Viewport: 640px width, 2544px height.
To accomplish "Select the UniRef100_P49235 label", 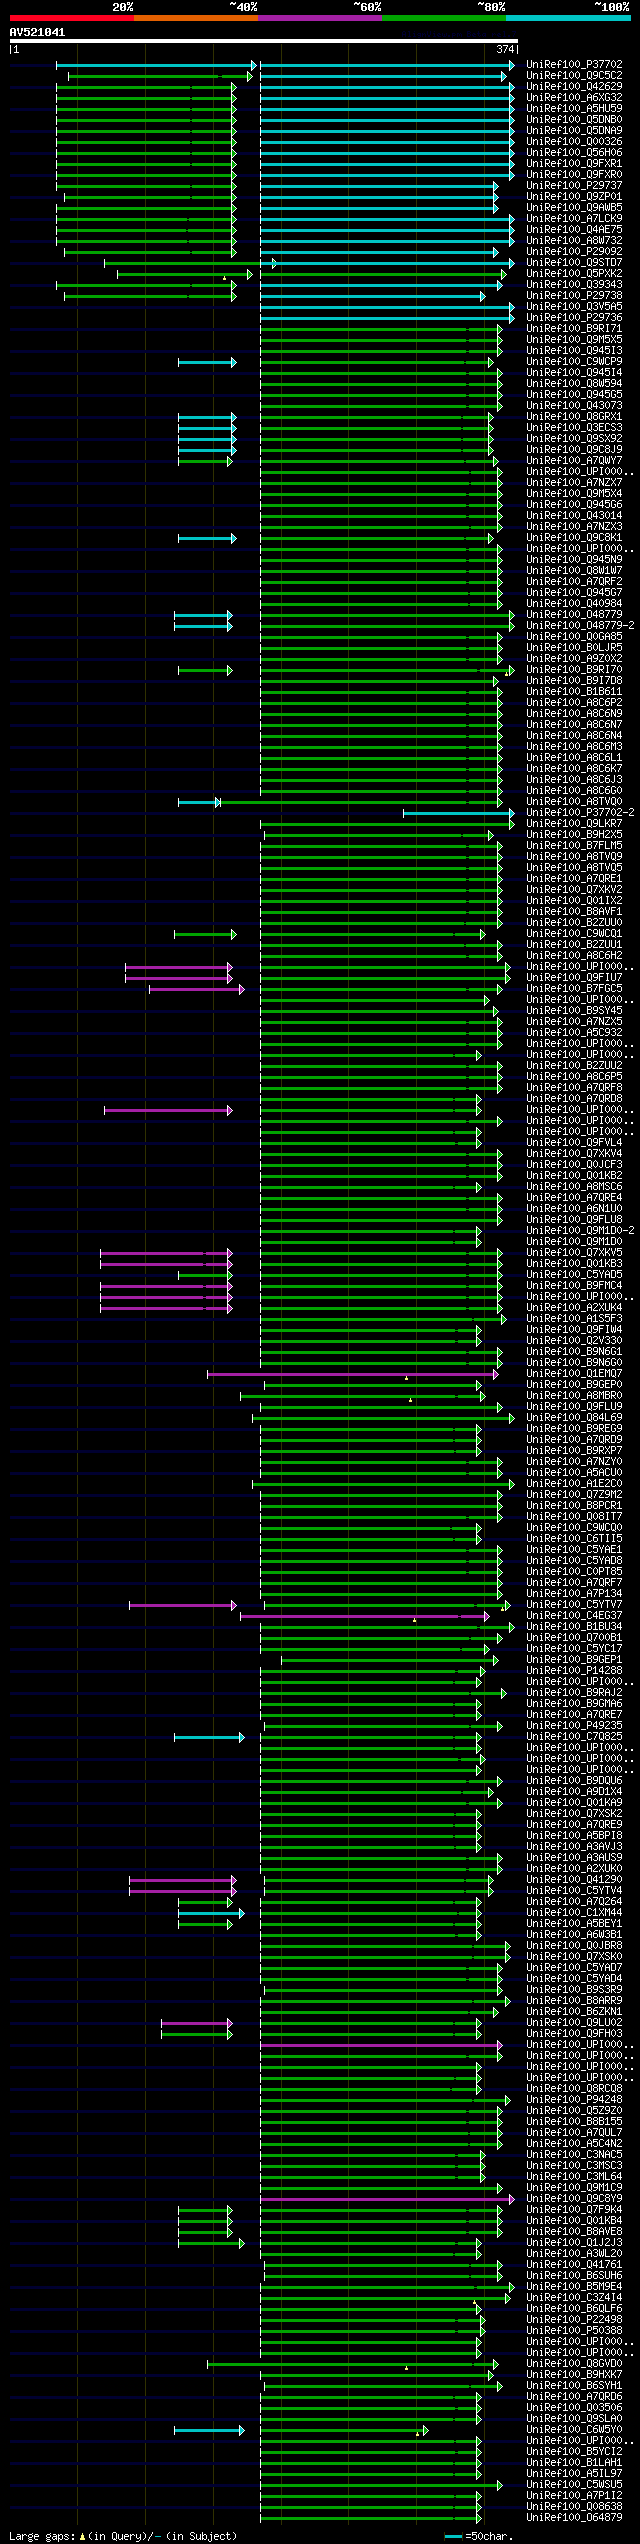I will coord(574,1726).
